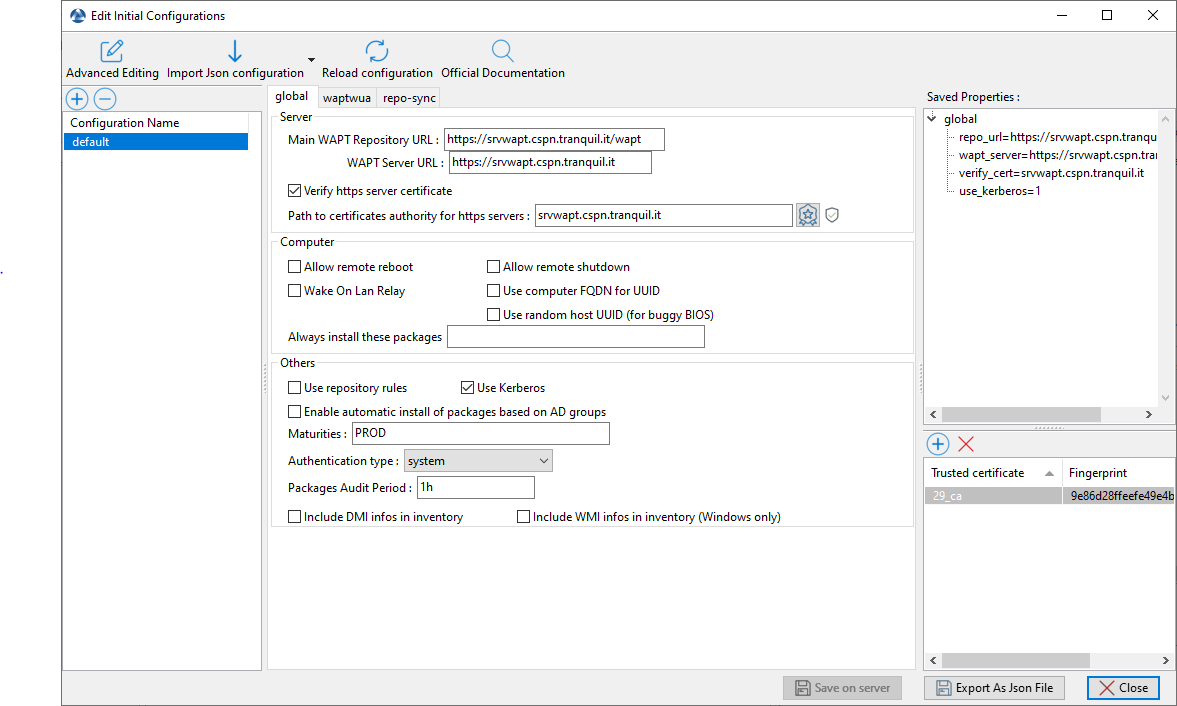The height and width of the screenshot is (706, 1177).
Task: Enable automatic install based on AD groups
Action: coord(294,412)
